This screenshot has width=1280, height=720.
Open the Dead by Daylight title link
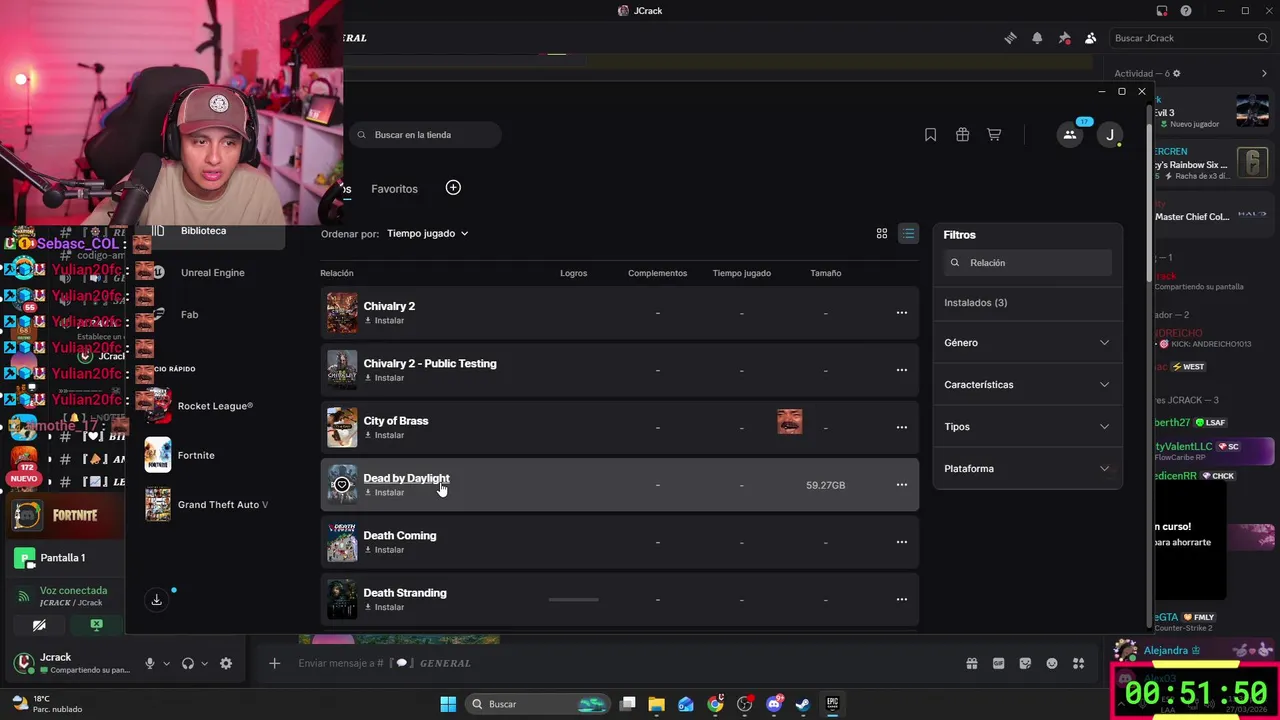[406, 478]
